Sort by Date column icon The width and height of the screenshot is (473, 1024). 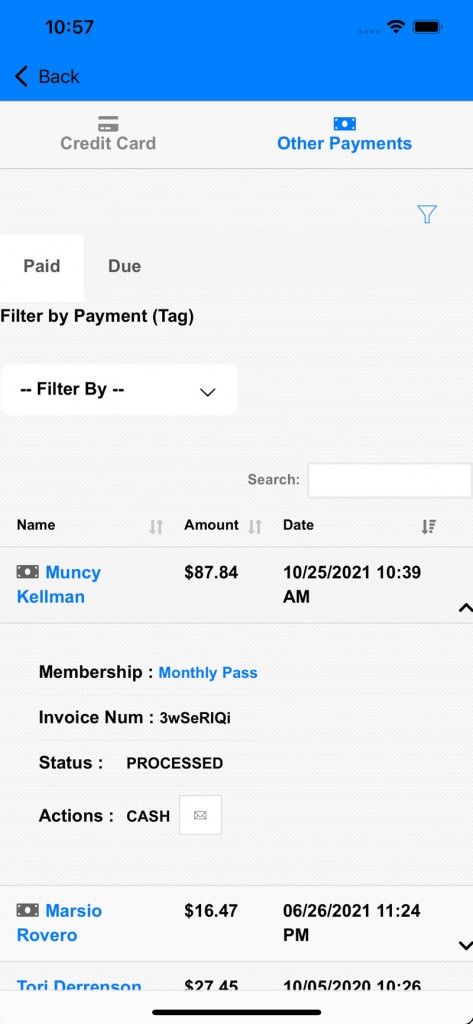429,526
